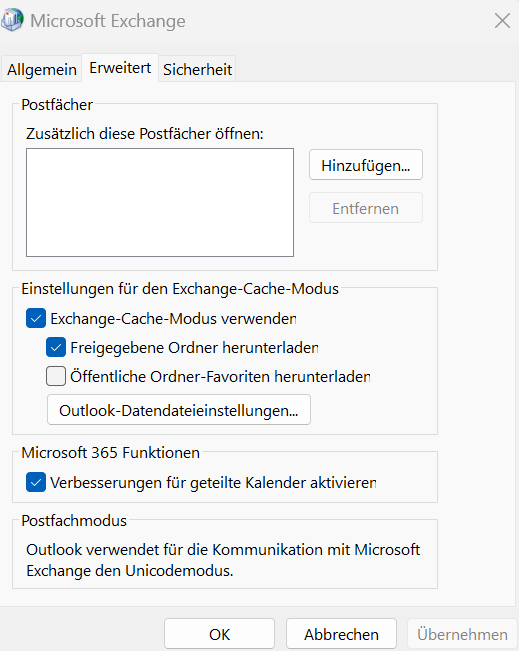Click the greyed-out Entfernen button

pyautogui.click(x=366, y=208)
